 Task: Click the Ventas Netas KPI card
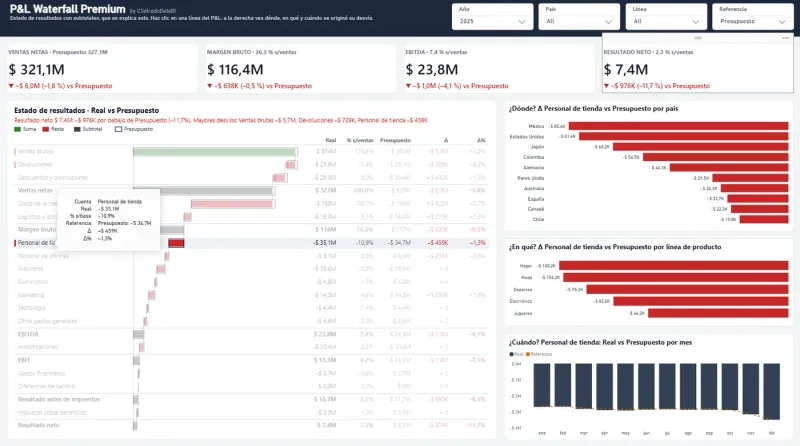click(x=102, y=69)
